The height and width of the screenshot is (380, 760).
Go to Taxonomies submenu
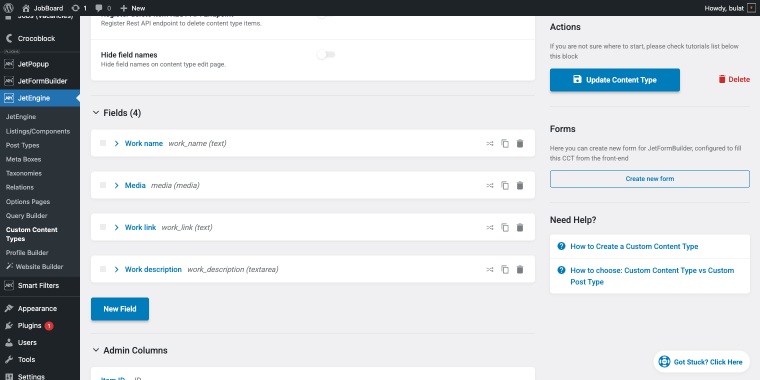(x=24, y=173)
